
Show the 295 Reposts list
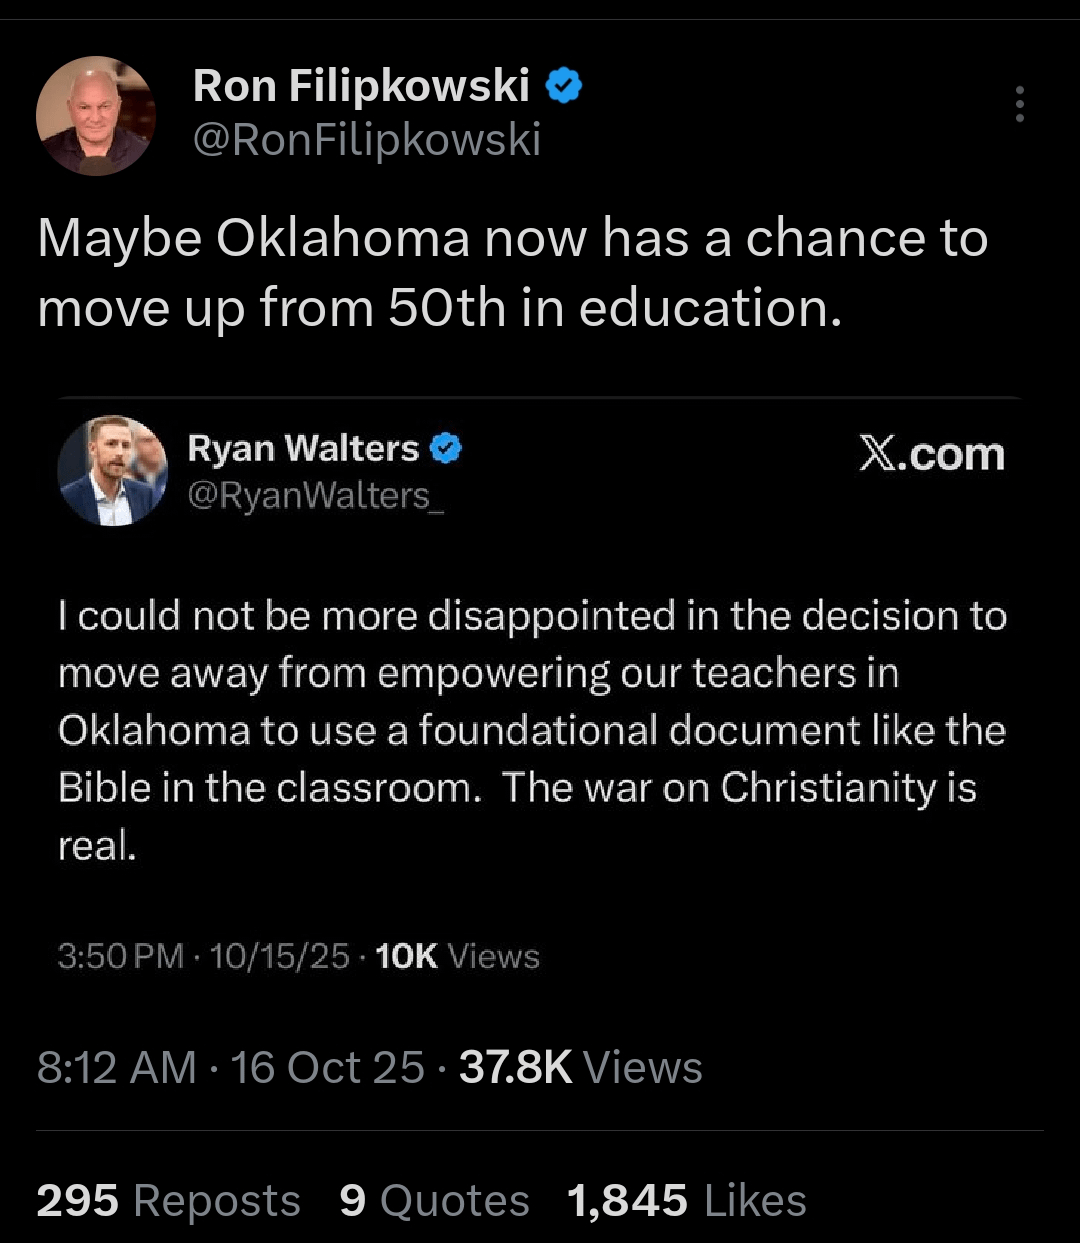tap(168, 1201)
